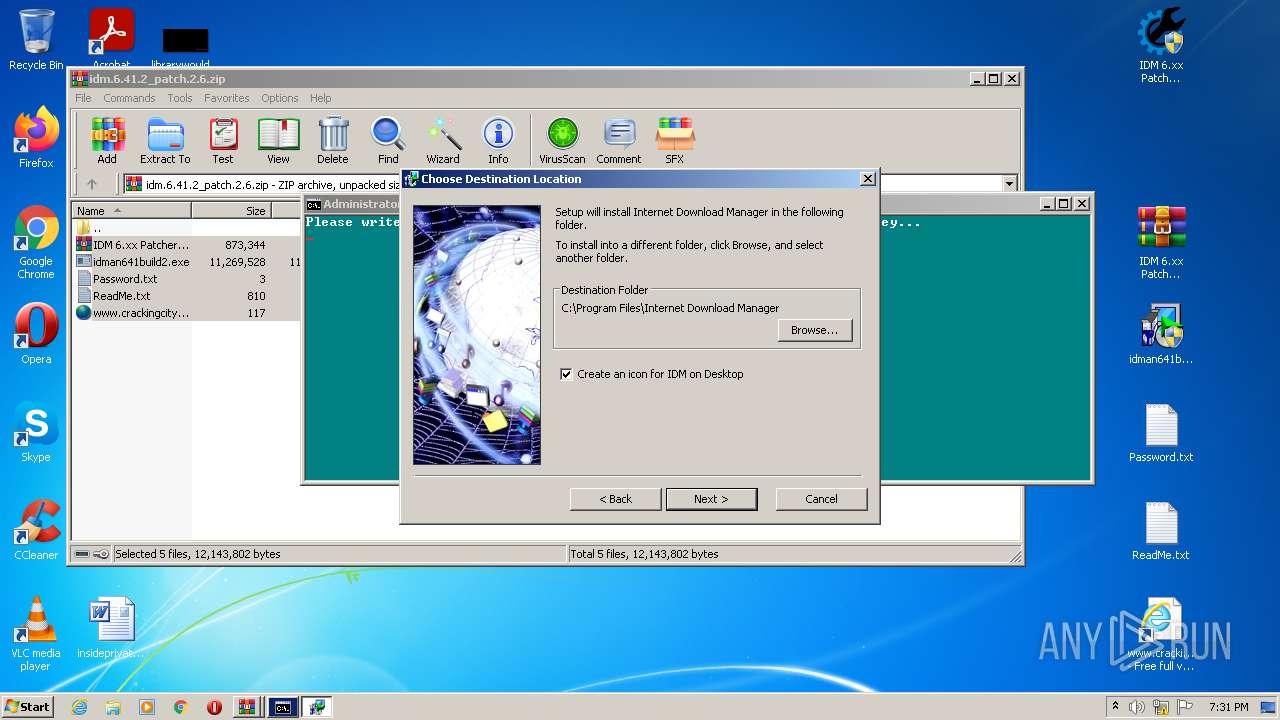This screenshot has width=1280, height=720.
Task: Open the File menu in WinRAR
Action: point(83,98)
